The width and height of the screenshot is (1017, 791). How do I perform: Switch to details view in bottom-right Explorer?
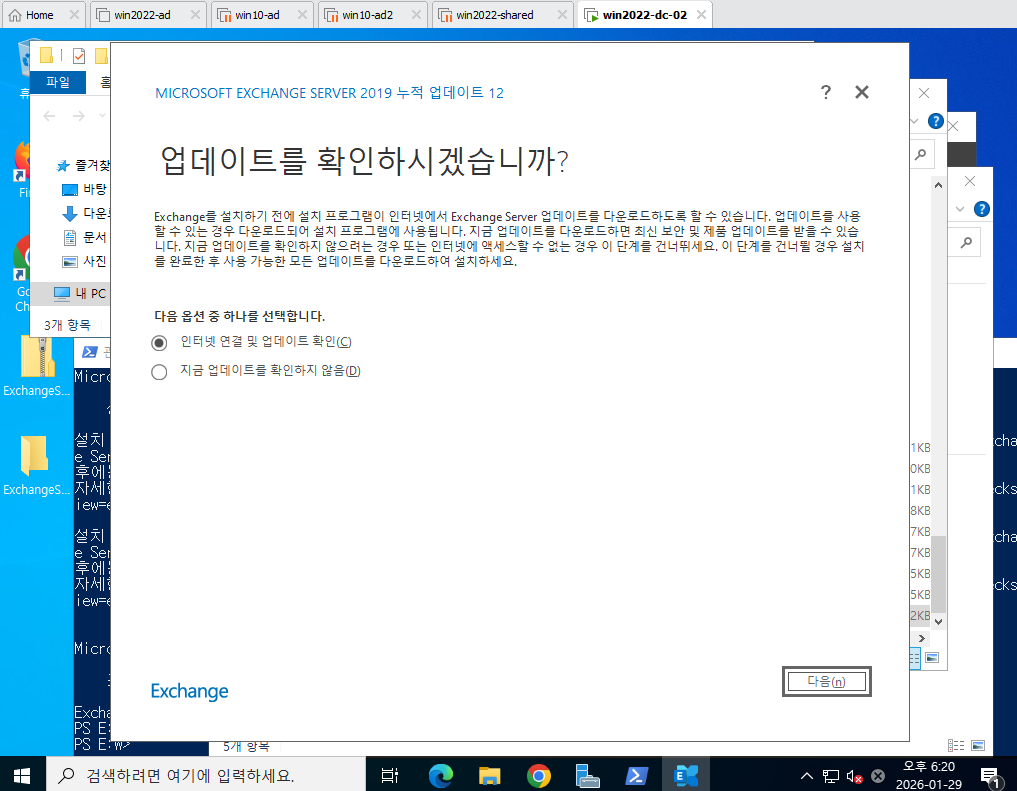(x=955, y=746)
